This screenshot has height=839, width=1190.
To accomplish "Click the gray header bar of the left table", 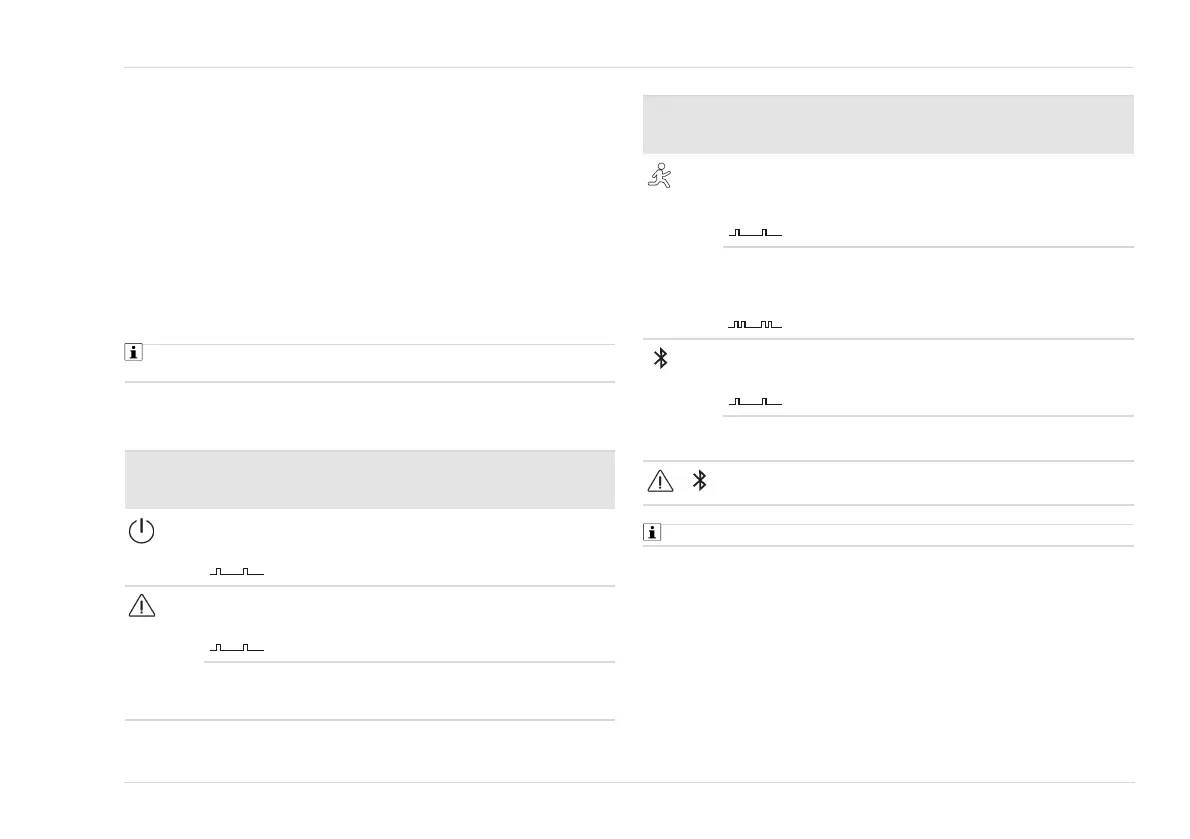I will [369, 480].
